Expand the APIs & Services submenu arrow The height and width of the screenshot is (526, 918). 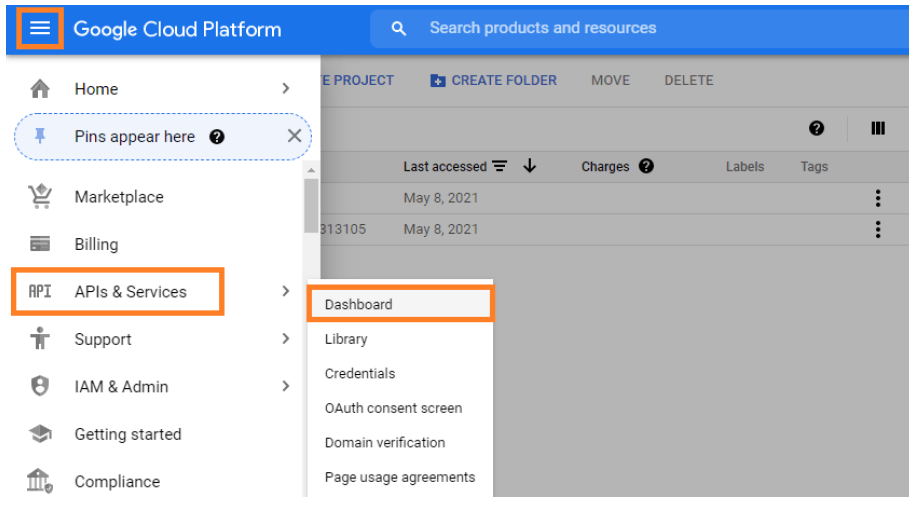[286, 291]
